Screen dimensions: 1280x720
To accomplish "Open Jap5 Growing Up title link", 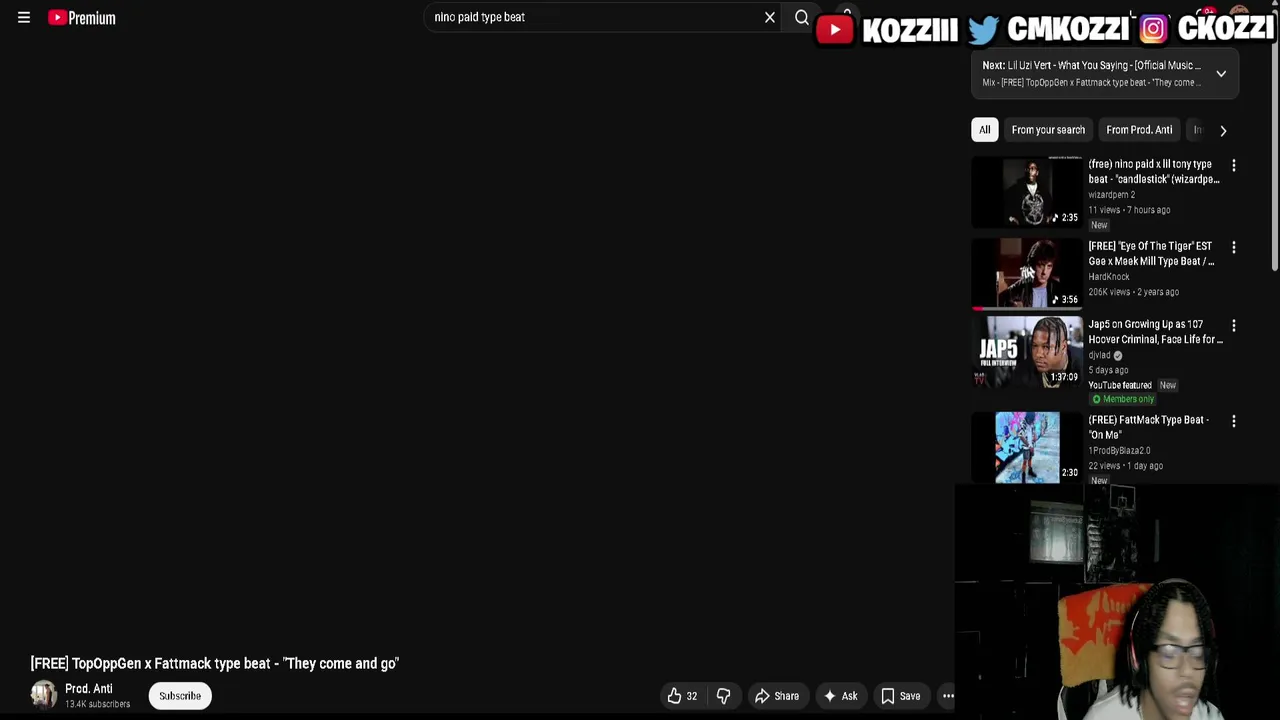I will click(x=1155, y=332).
